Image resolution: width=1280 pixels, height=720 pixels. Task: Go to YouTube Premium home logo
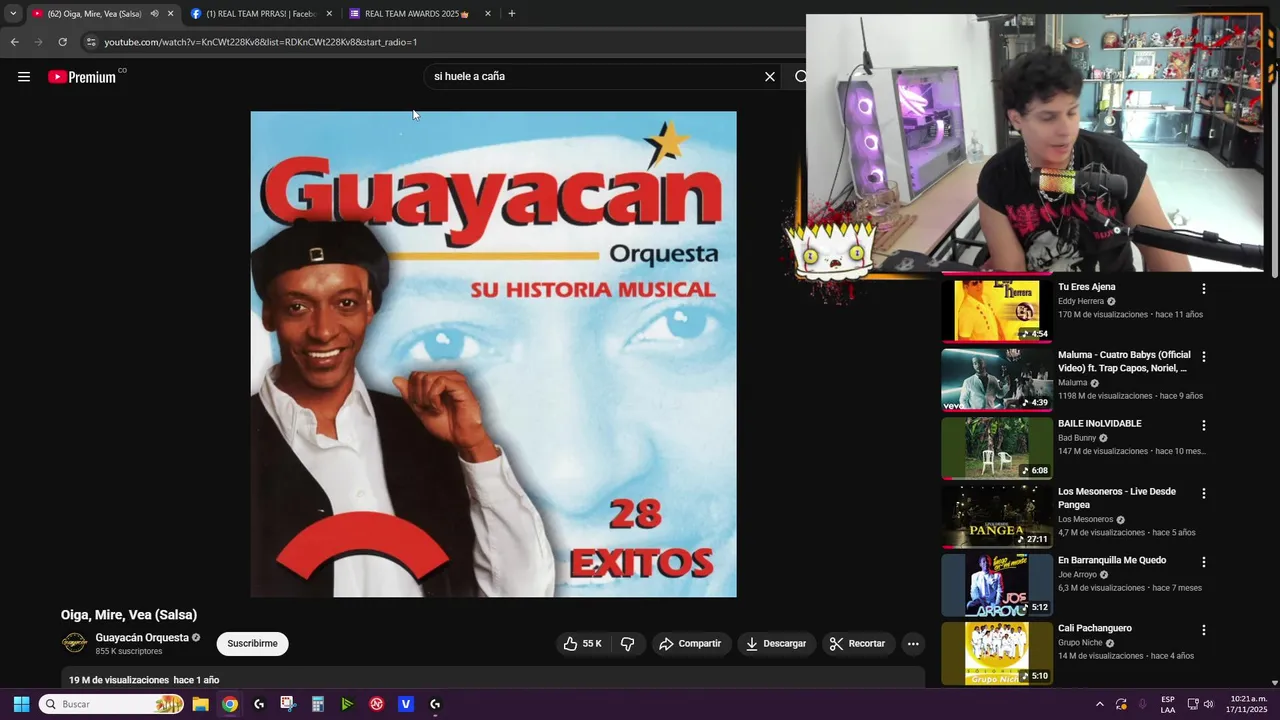pyautogui.click(x=82, y=77)
